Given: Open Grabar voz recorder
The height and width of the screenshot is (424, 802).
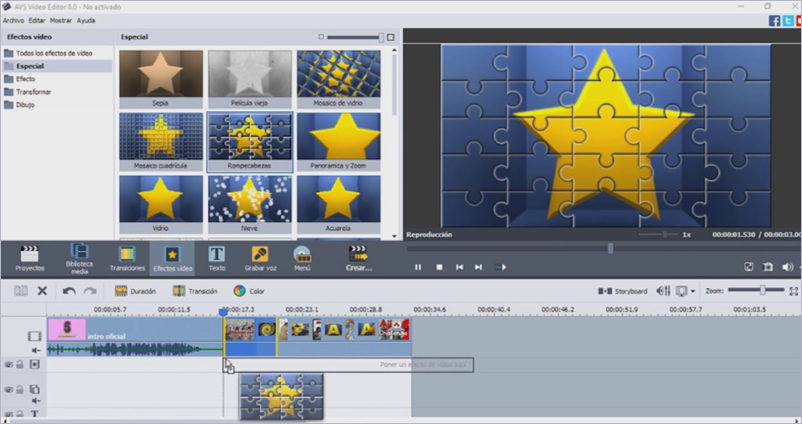Looking at the screenshot, I should 260,258.
